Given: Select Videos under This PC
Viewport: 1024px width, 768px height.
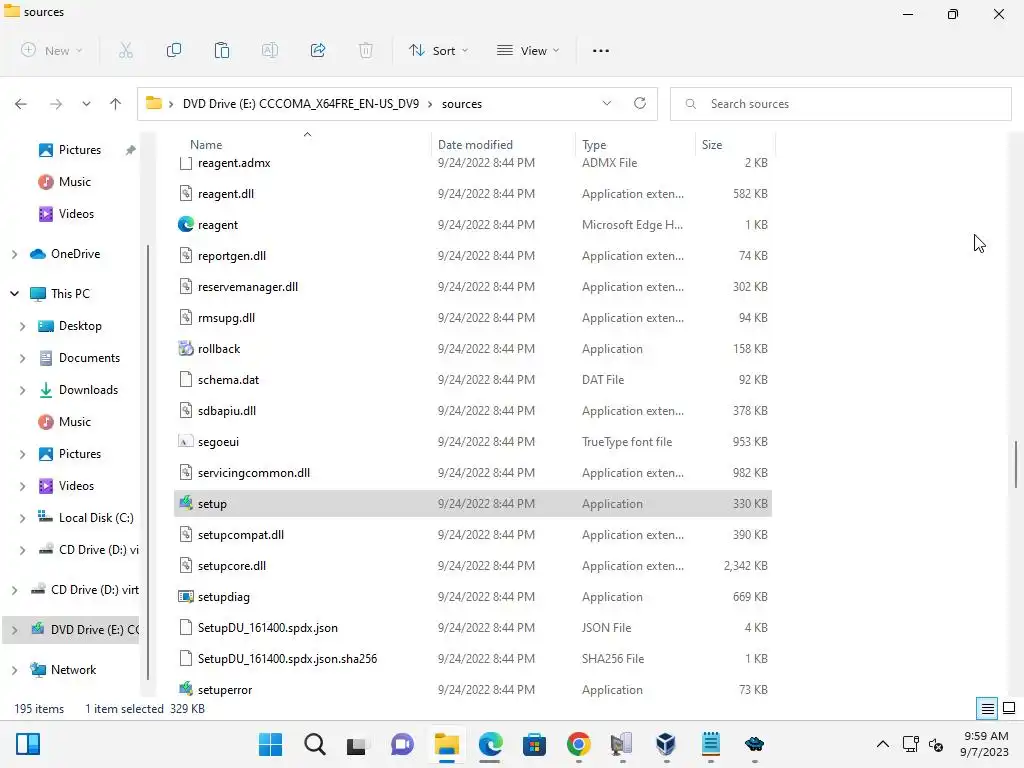Looking at the screenshot, I should [76, 486].
